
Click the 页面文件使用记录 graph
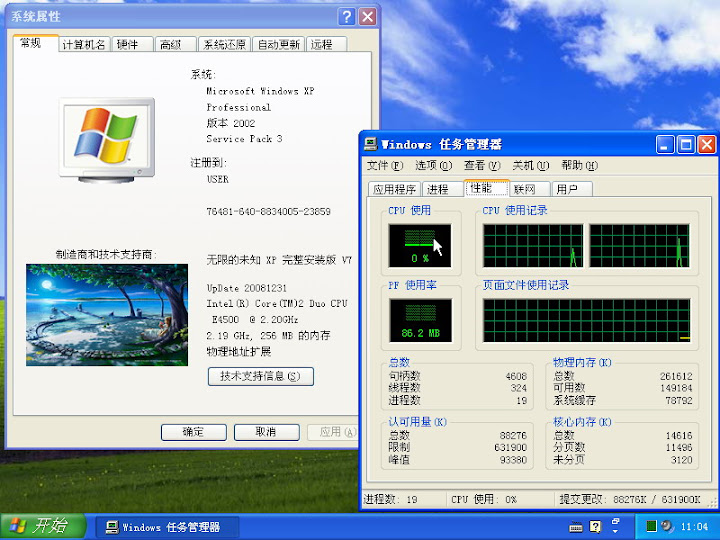586,321
